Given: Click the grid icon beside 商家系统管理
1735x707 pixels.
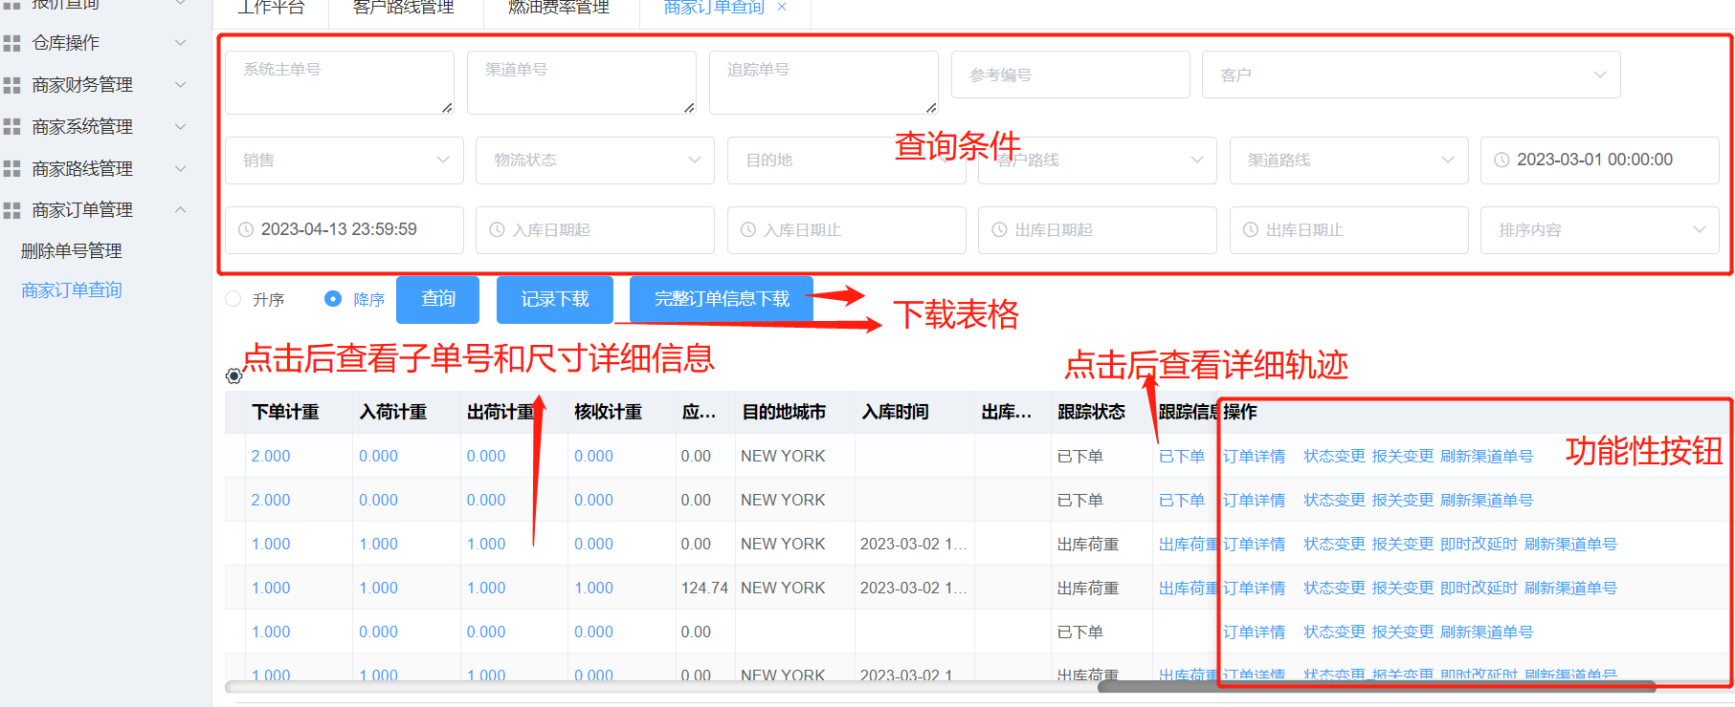Looking at the screenshot, I should [12, 127].
